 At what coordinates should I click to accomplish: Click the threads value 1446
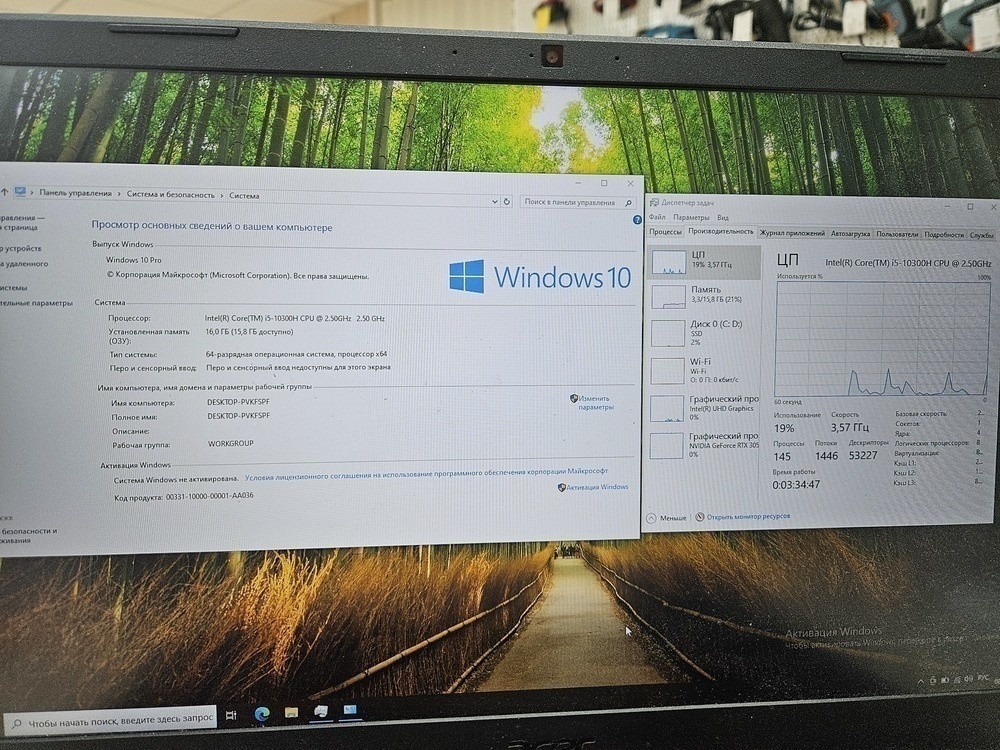(x=826, y=455)
